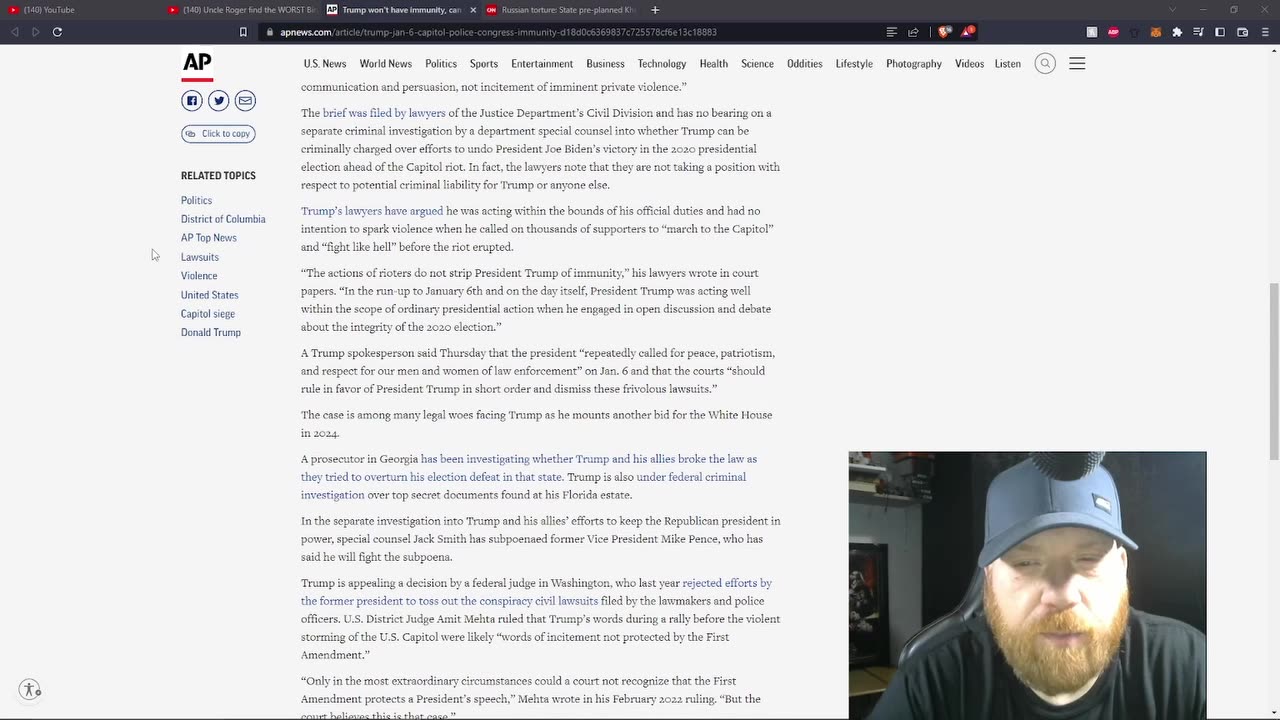Image resolution: width=1280 pixels, height=720 pixels.
Task: Switch to the Russian torture CNN tab
Action: [x=560, y=10]
